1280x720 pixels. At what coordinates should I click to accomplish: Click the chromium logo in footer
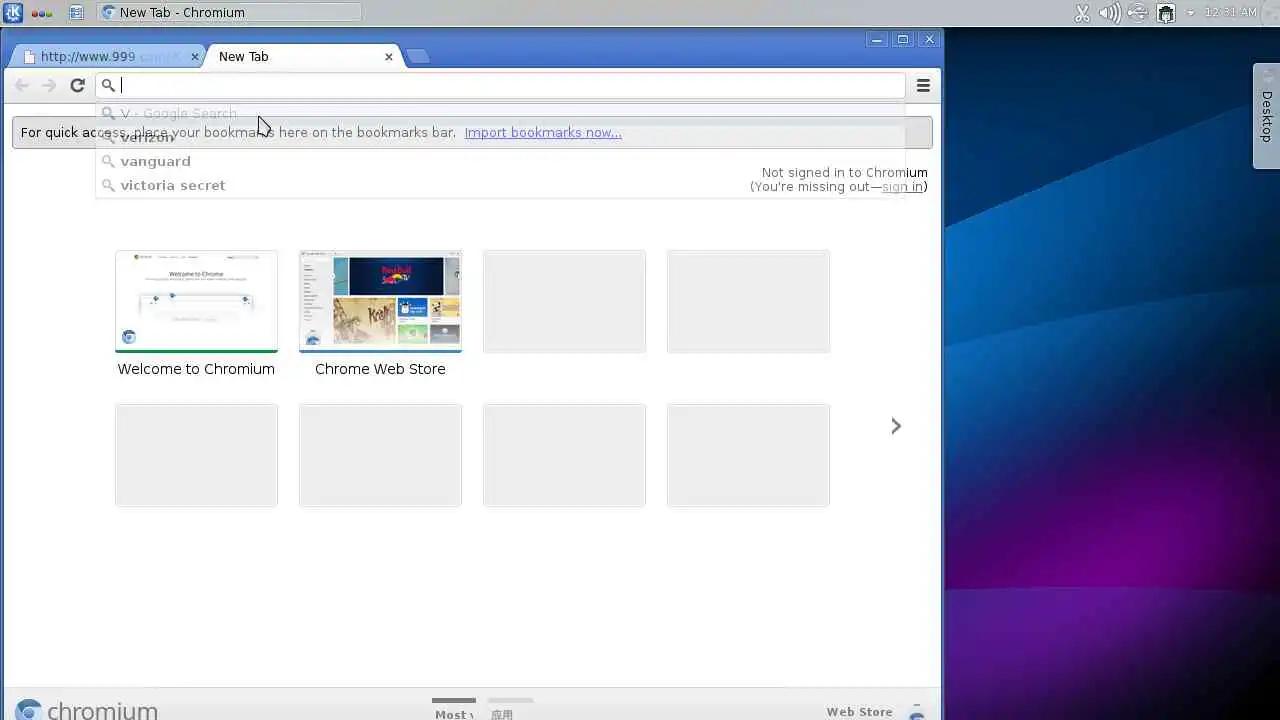(87, 710)
